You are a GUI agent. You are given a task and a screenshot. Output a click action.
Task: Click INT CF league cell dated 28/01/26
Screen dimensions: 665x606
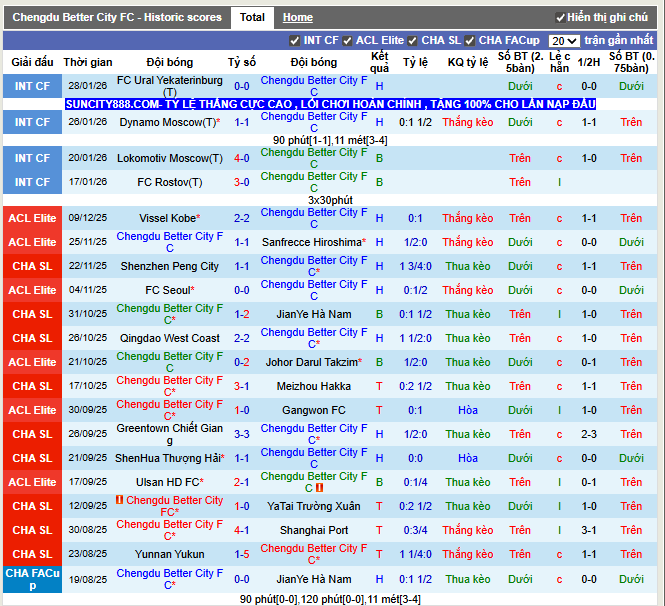(x=32, y=86)
